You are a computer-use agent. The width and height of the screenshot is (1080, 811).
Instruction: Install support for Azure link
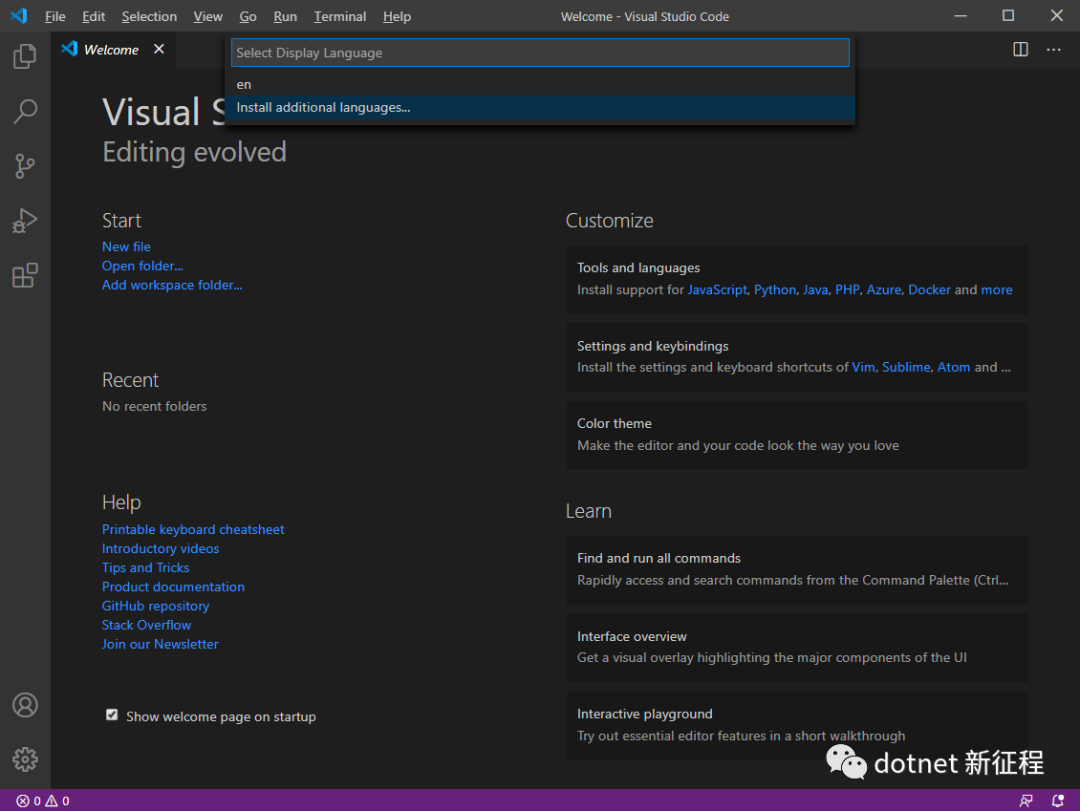click(x=884, y=290)
